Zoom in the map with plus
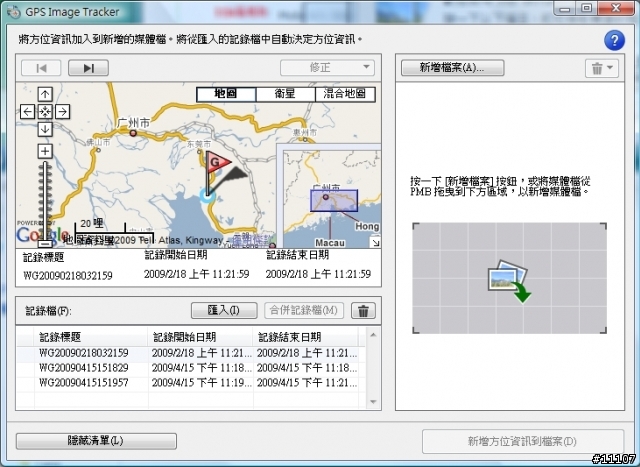 pyautogui.click(x=45, y=151)
